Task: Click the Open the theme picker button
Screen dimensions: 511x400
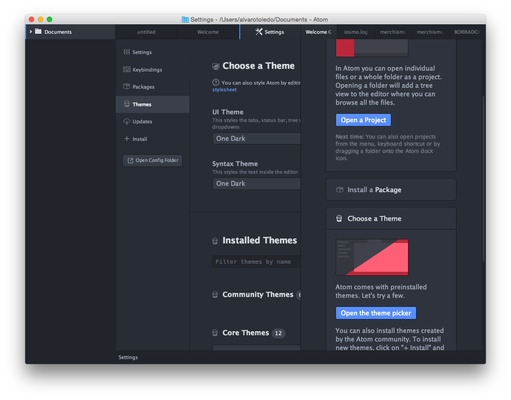Action: point(376,313)
